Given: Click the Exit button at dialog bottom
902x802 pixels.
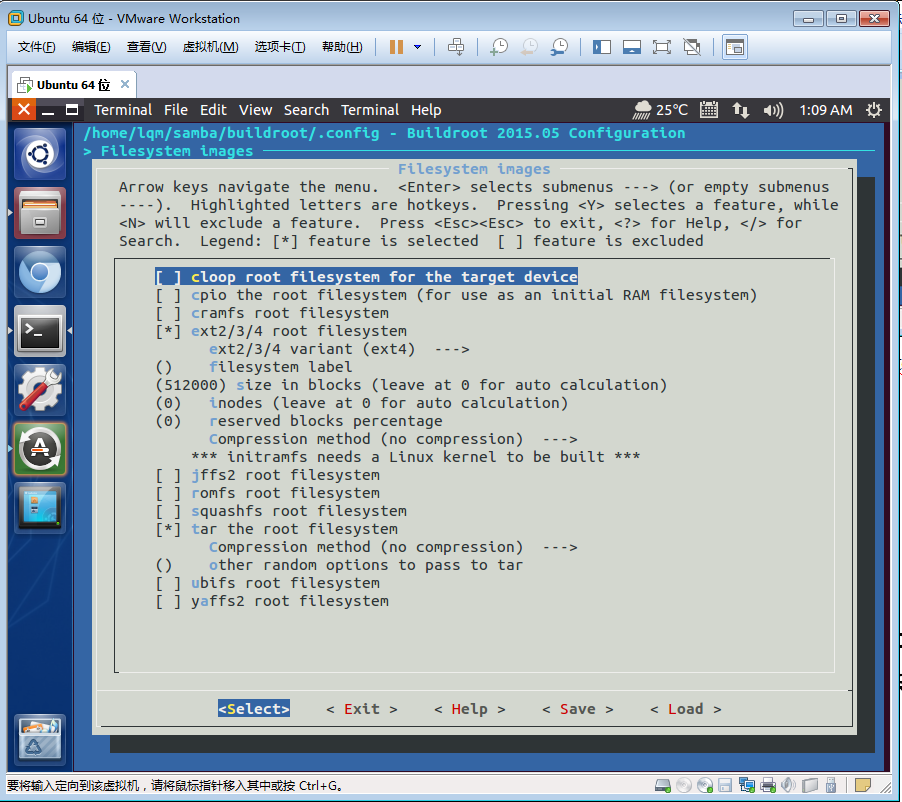Looking at the screenshot, I should coord(361,709).
